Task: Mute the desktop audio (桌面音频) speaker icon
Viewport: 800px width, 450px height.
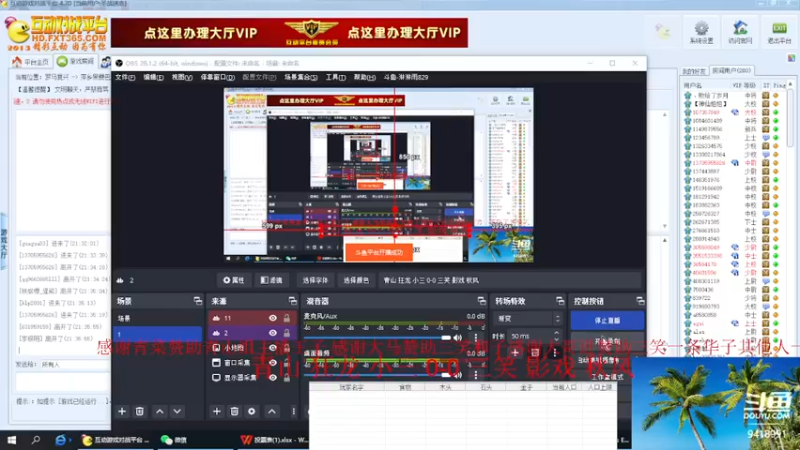Action: click(x=458, y=375)
